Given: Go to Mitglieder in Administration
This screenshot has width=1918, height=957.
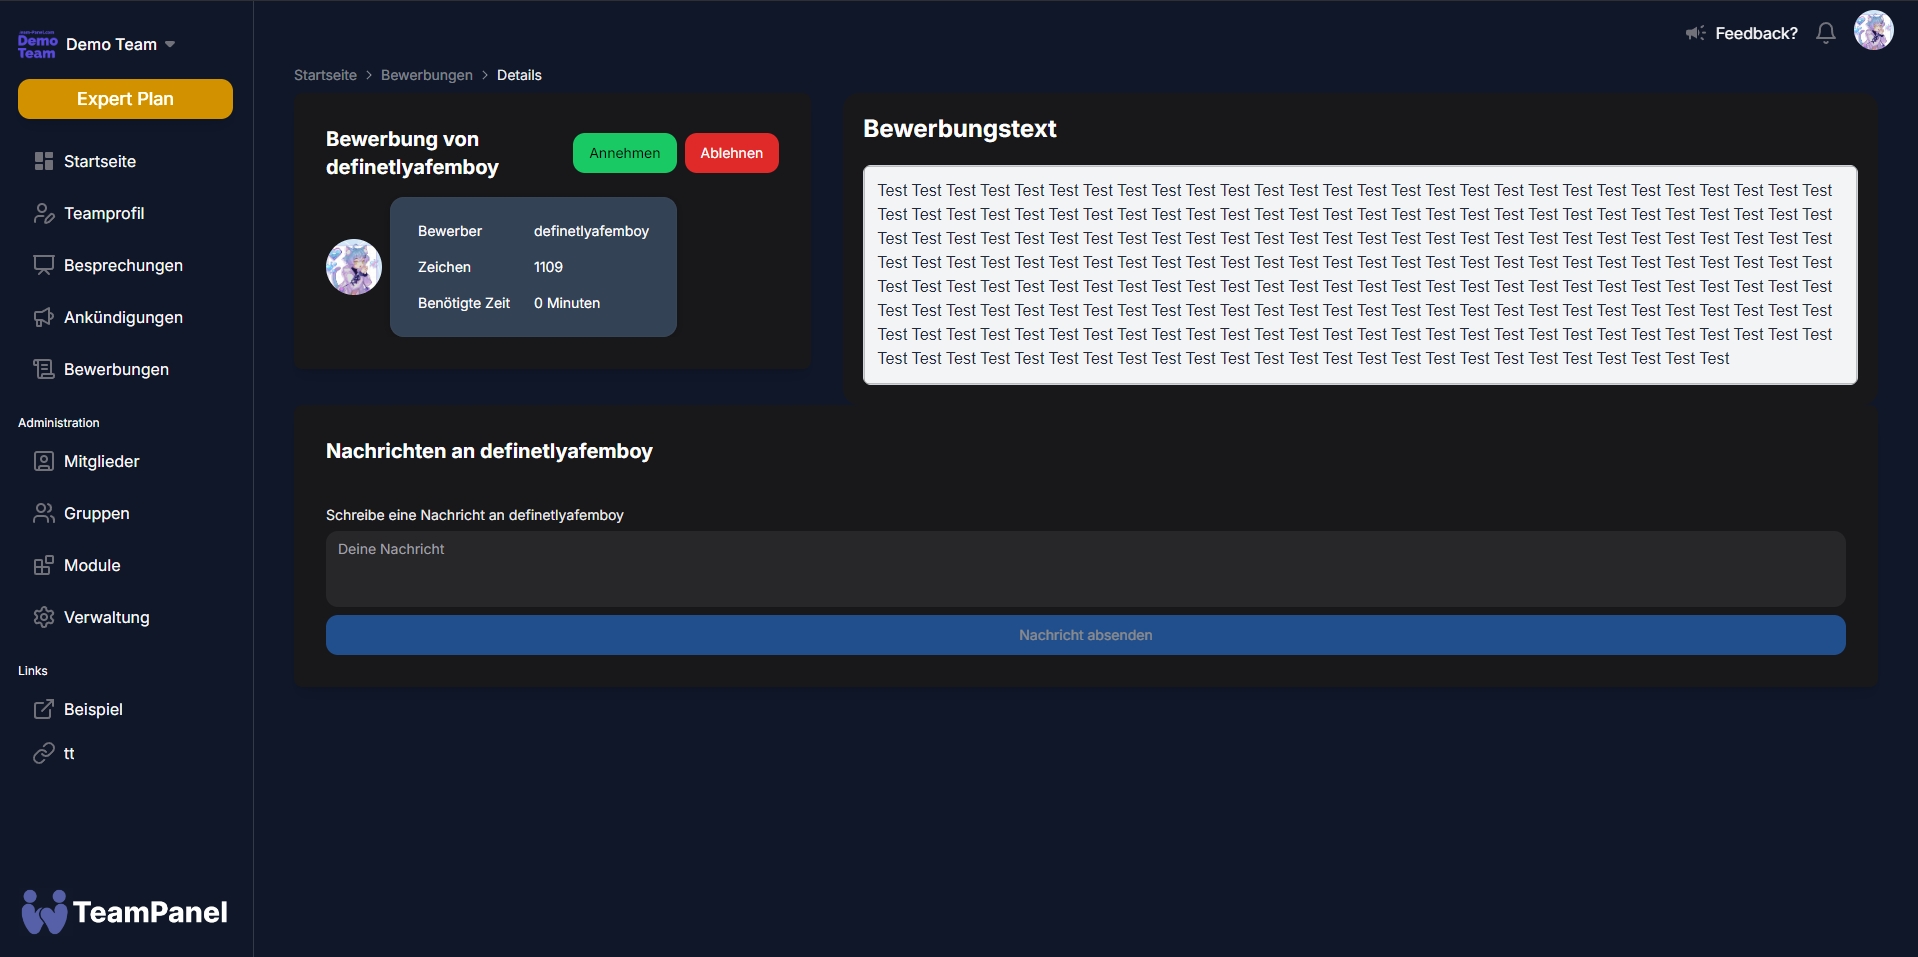Looking at the screenshot, I should [x=101, y=461].
